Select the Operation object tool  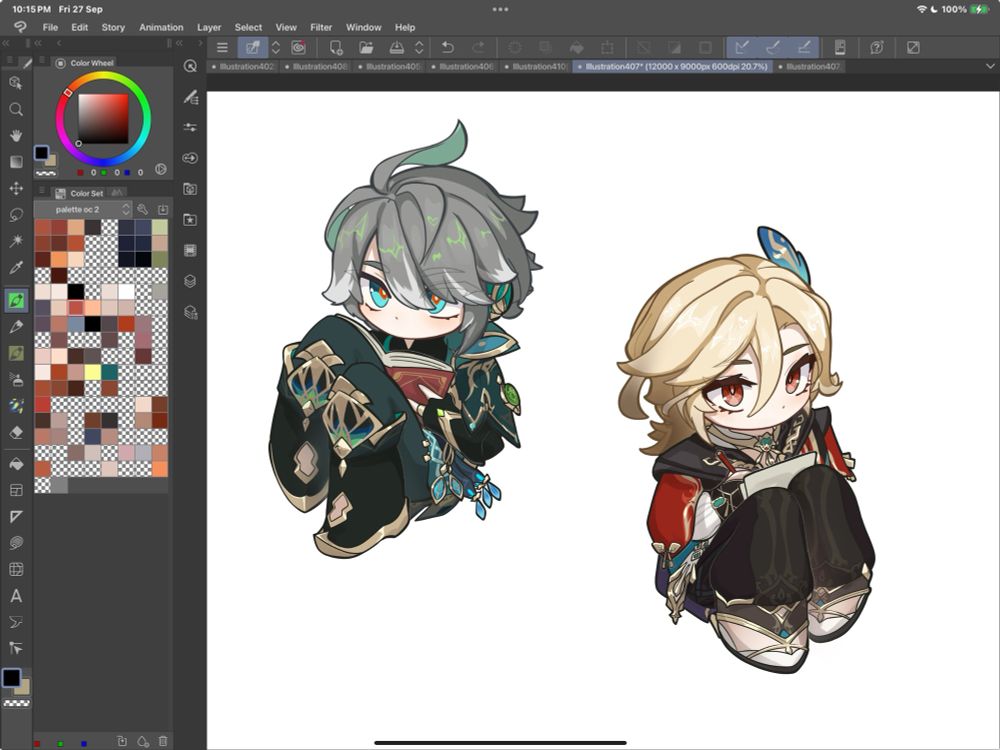16,83
